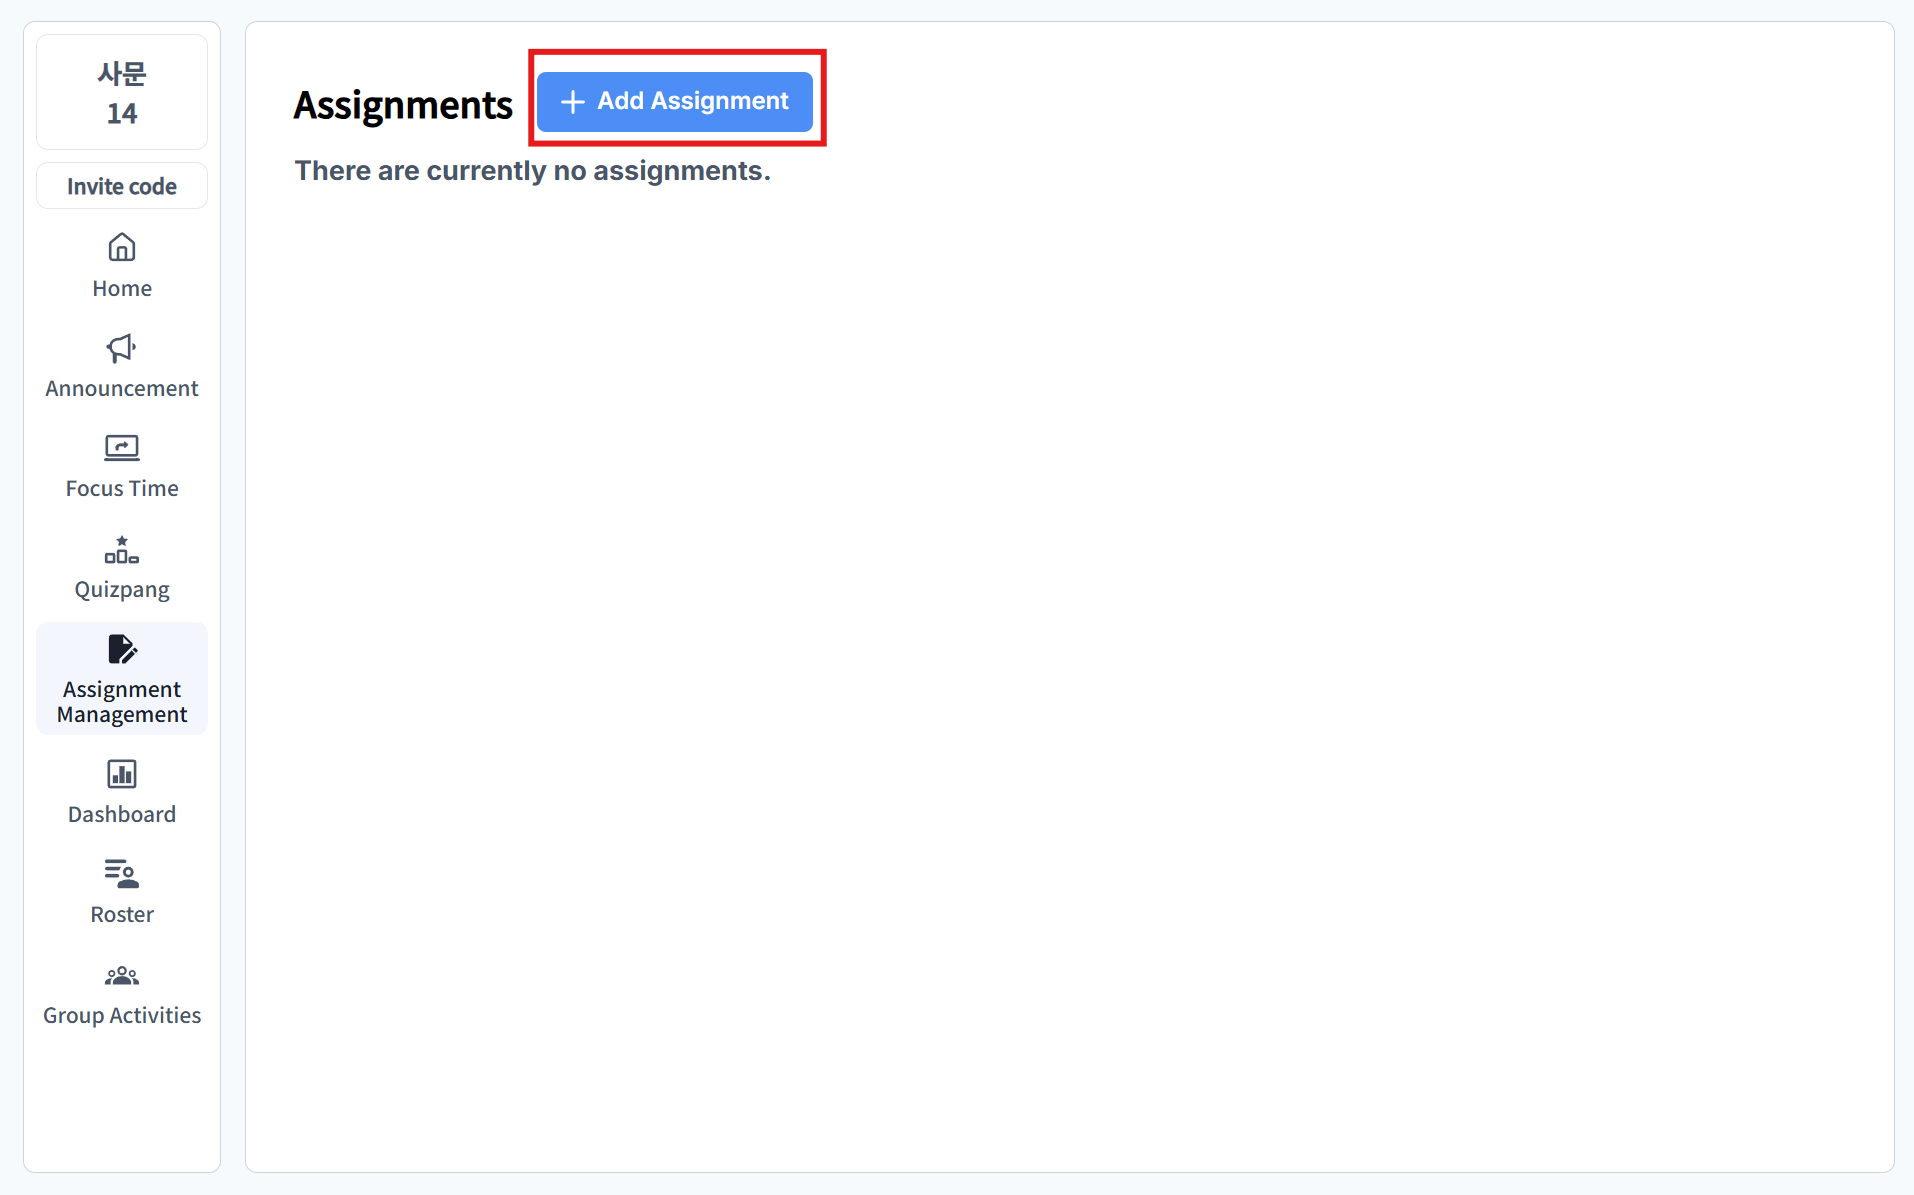Open the Invite code button
This screenshot has height=1195, width=1914.
point(122,186)
